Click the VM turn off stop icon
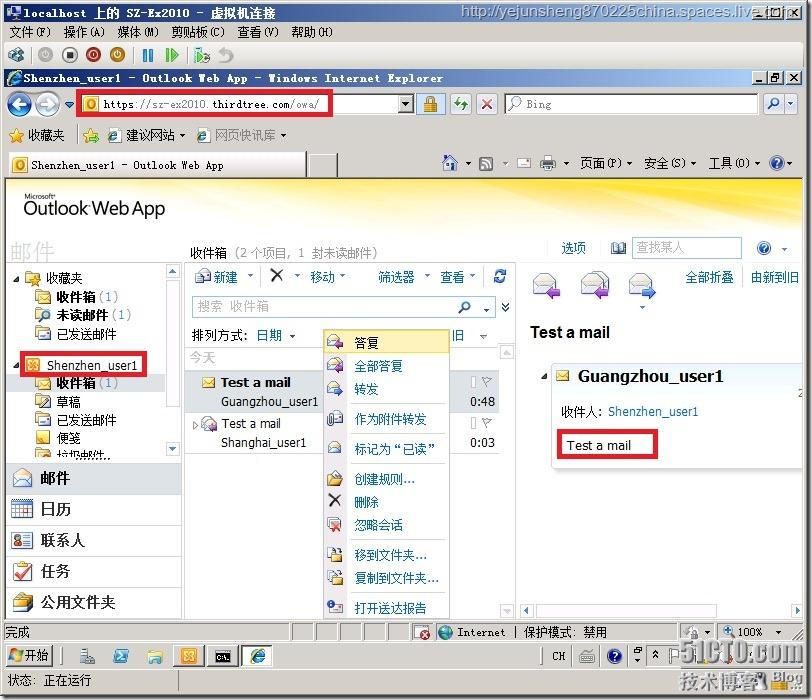 pyautogui.click(x=69, y=54)
